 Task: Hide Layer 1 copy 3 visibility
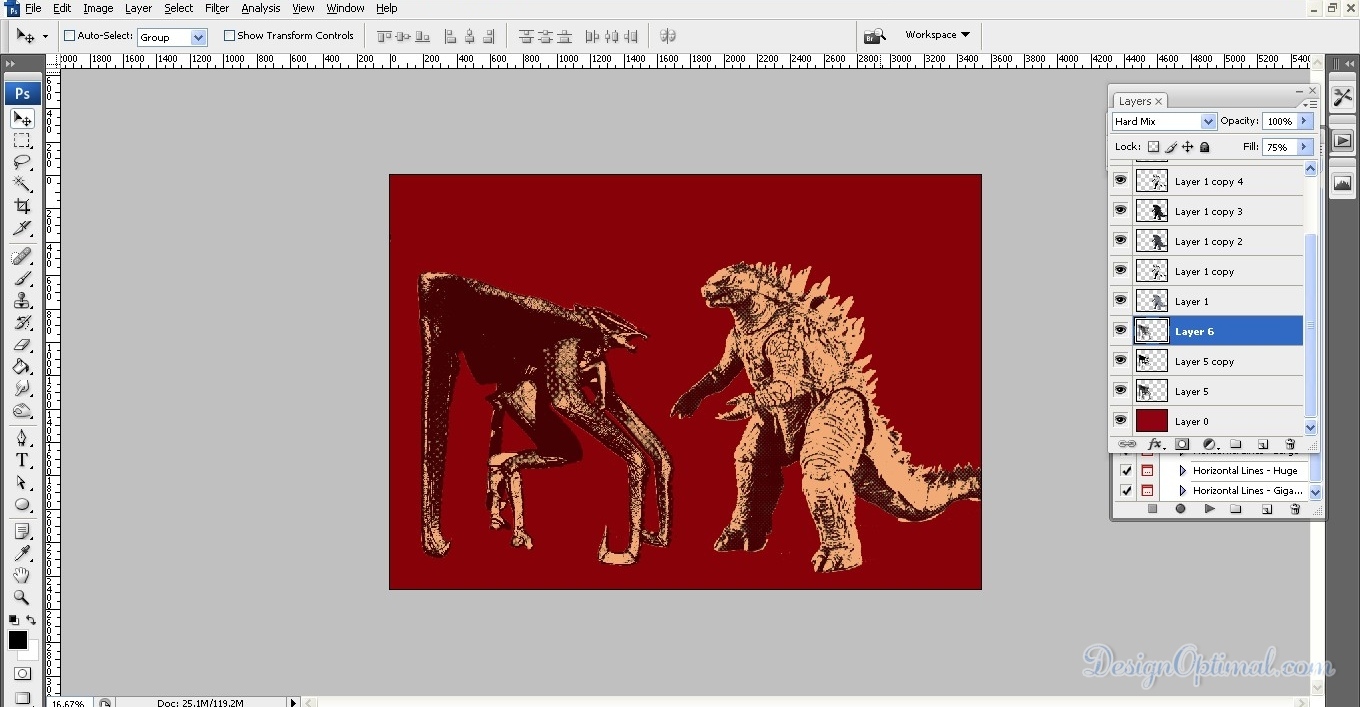point(1120,211)
